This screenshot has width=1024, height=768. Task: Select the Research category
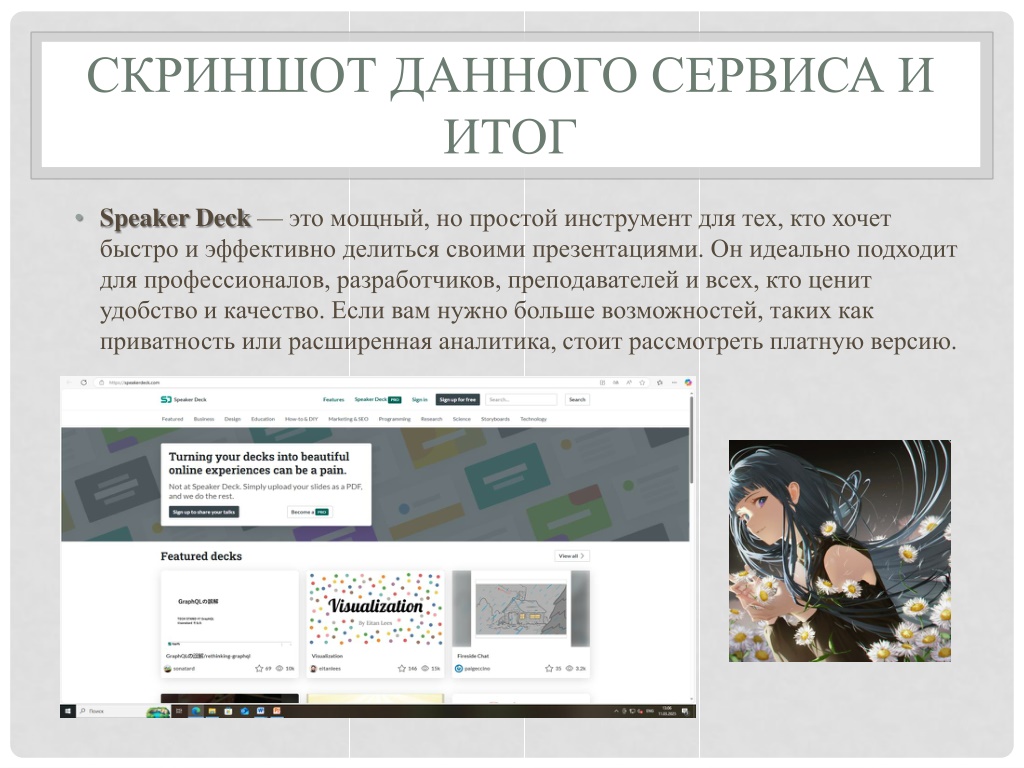point(432,419)
